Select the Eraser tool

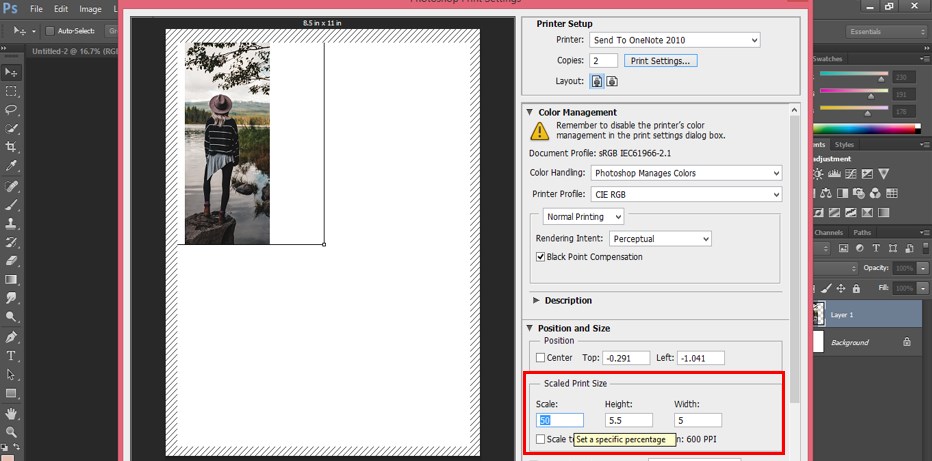pyautogui.click(x=11, y=261)
